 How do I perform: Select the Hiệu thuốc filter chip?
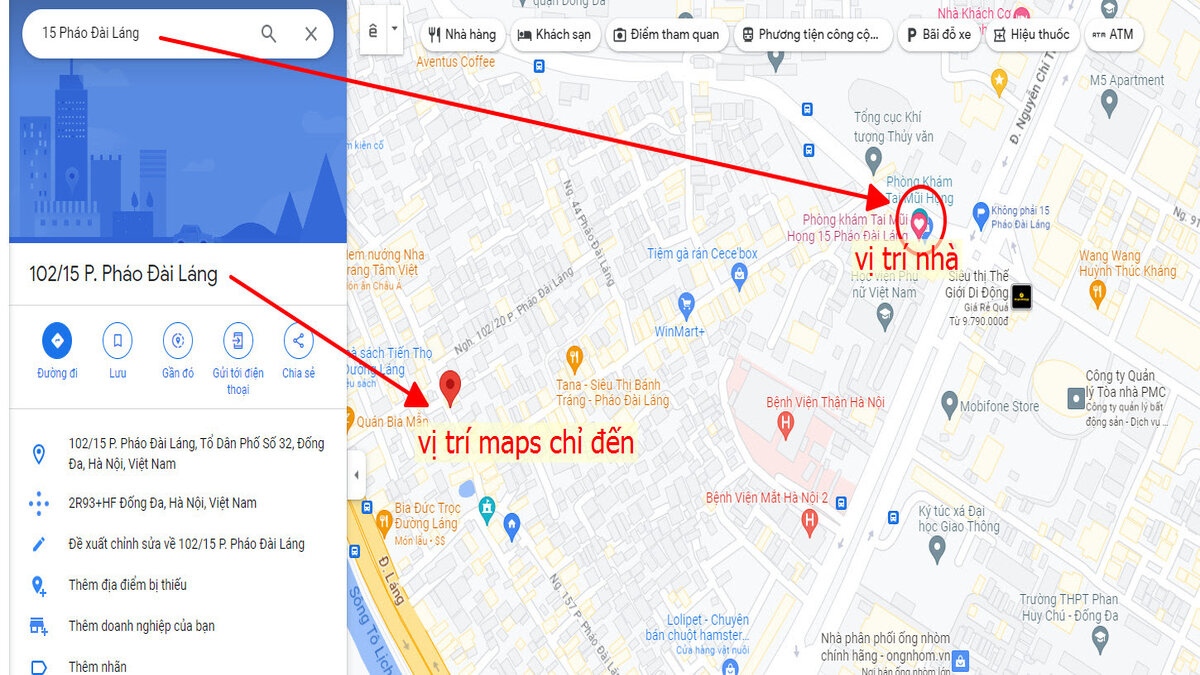pos(1030,34)
